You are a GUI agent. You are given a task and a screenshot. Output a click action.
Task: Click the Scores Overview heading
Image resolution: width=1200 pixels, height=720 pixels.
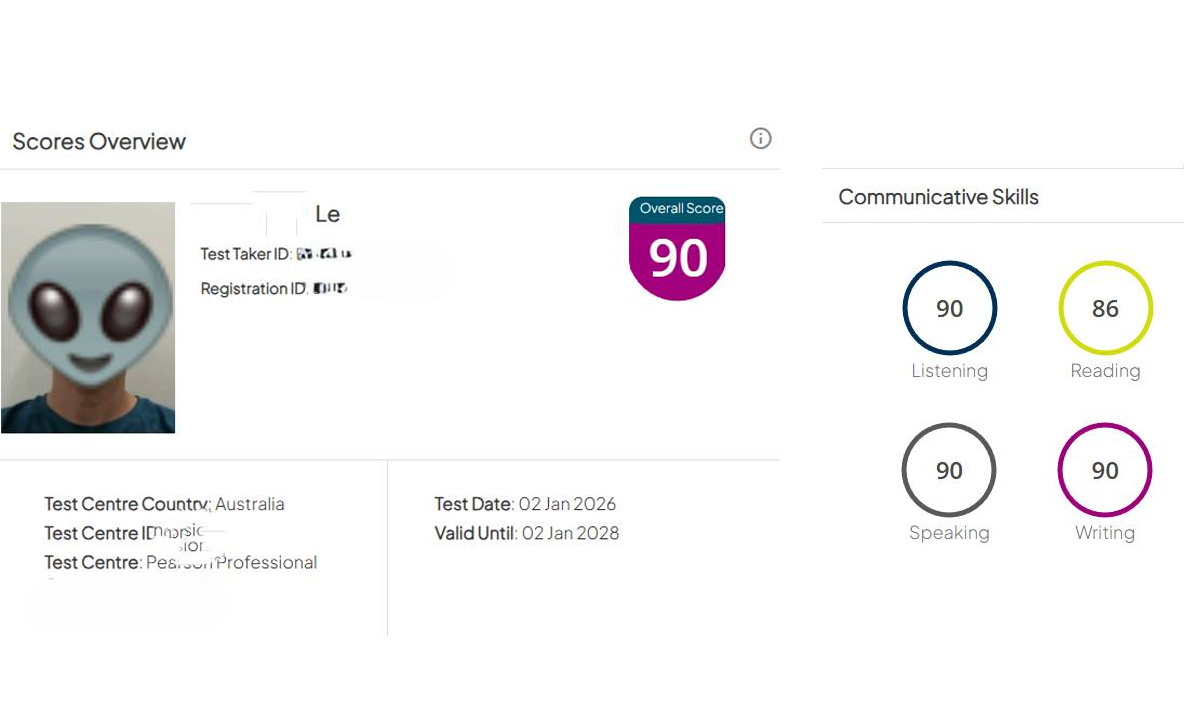pos(99,142)
